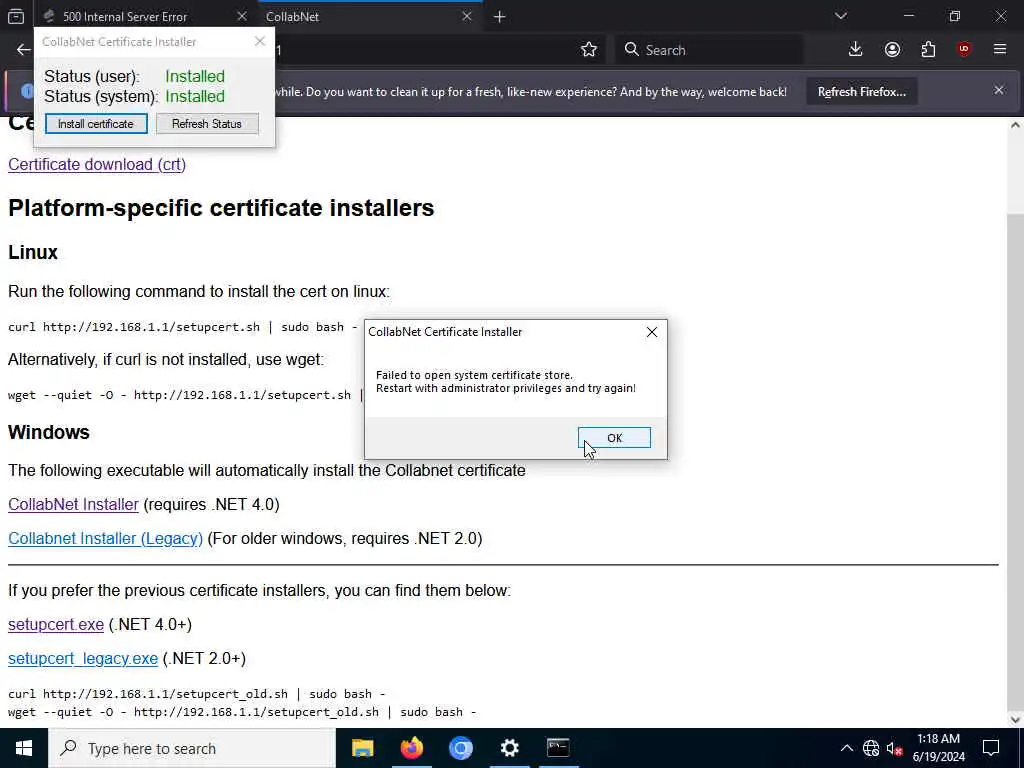Go back with the browser back arrow
The image size is (1024, 768).
[x=24, y=50]
